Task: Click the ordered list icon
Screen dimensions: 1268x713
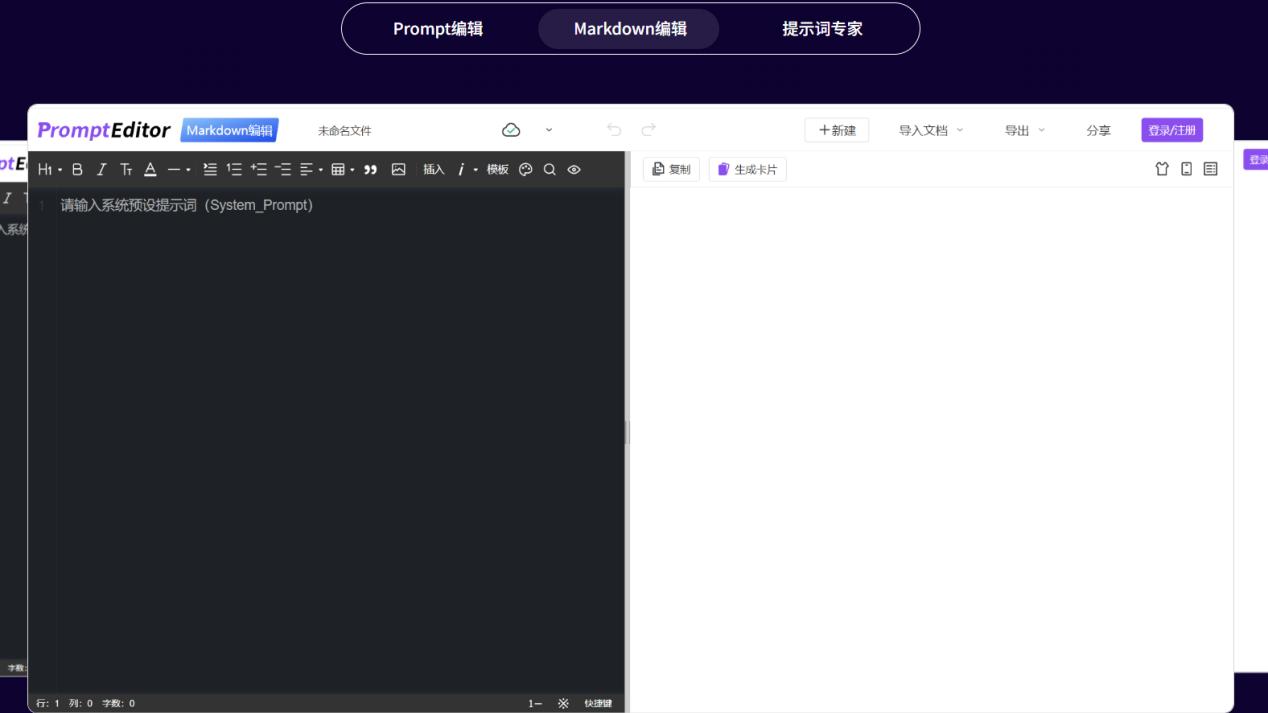Action: coord(234,169)
